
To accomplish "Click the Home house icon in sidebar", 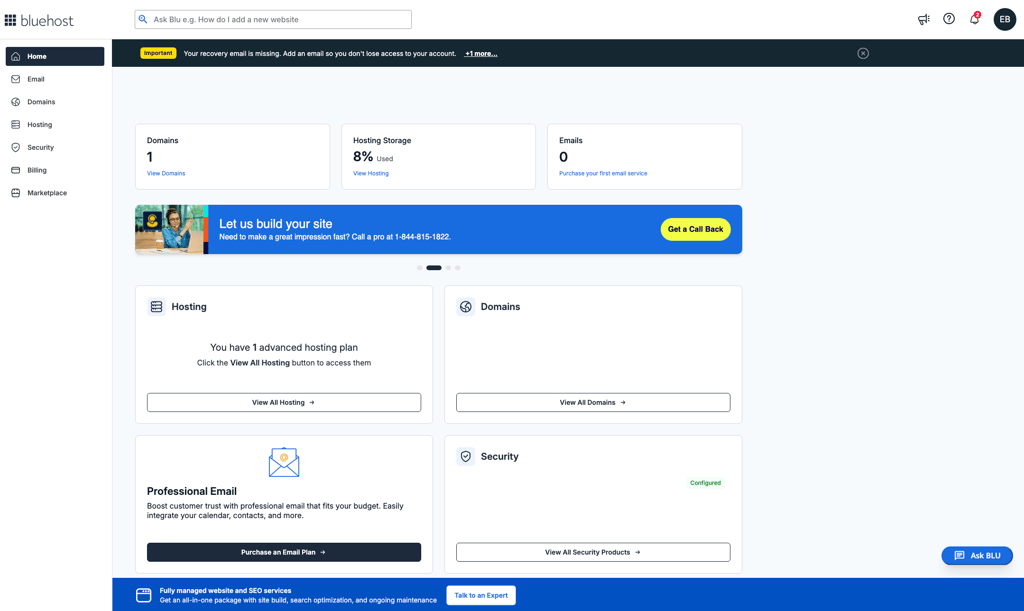I will (16, 56).
